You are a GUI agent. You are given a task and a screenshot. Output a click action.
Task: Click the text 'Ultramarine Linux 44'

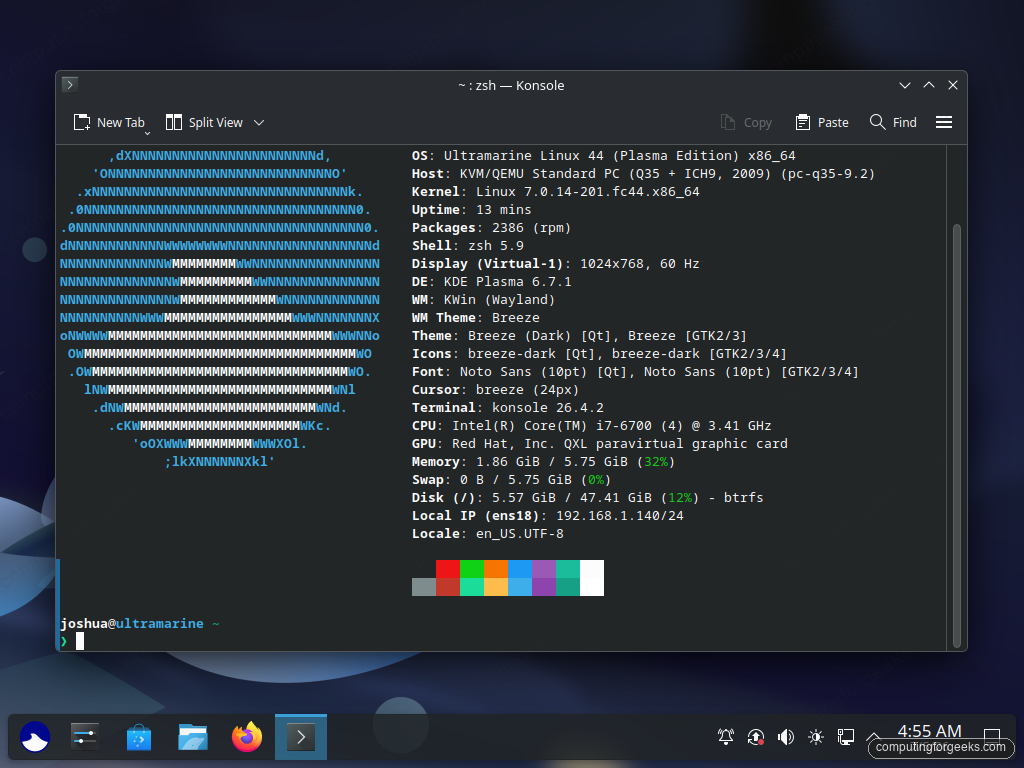pyautogui.click(x=524, y=155)
